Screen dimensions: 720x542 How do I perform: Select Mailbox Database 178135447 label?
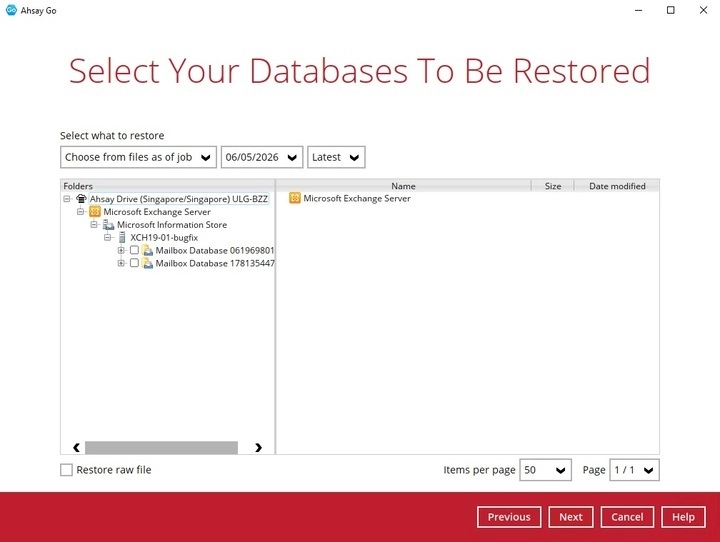pyautogui.click(x=215, y=263)
